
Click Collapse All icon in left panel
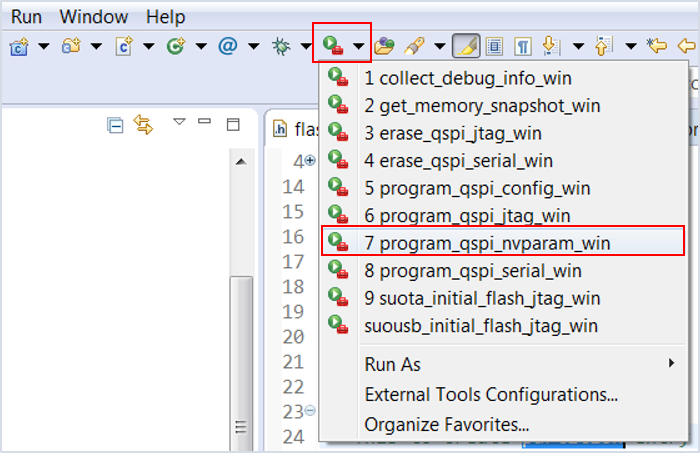click(115, 125)
